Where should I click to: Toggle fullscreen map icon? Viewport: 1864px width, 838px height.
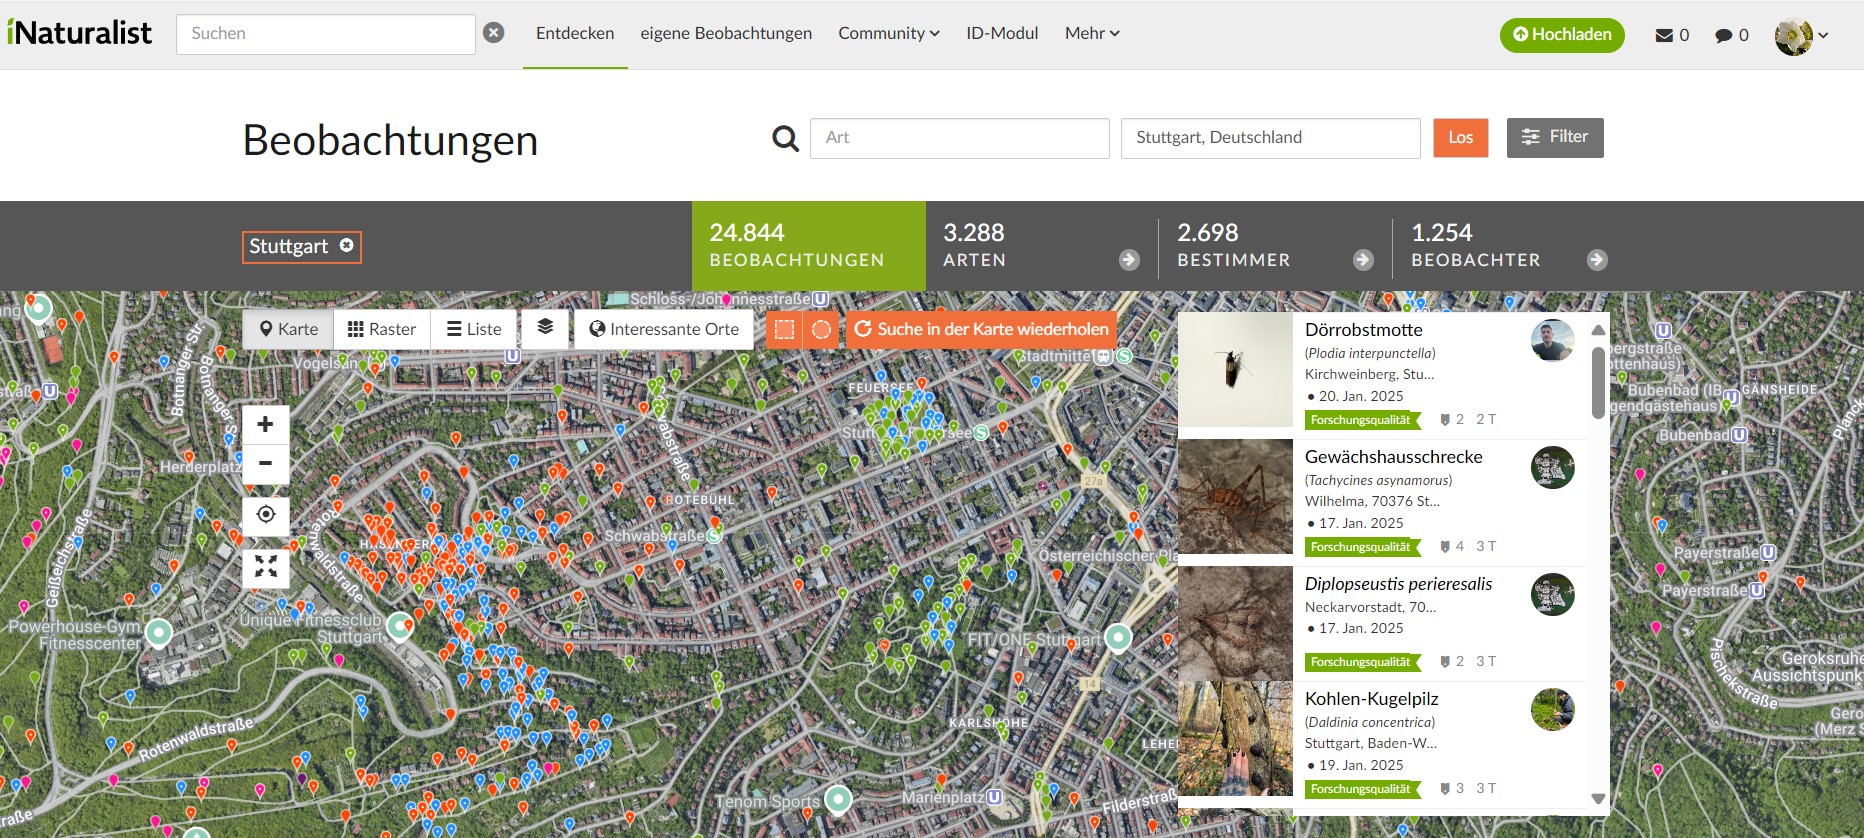tap(266, 567)
